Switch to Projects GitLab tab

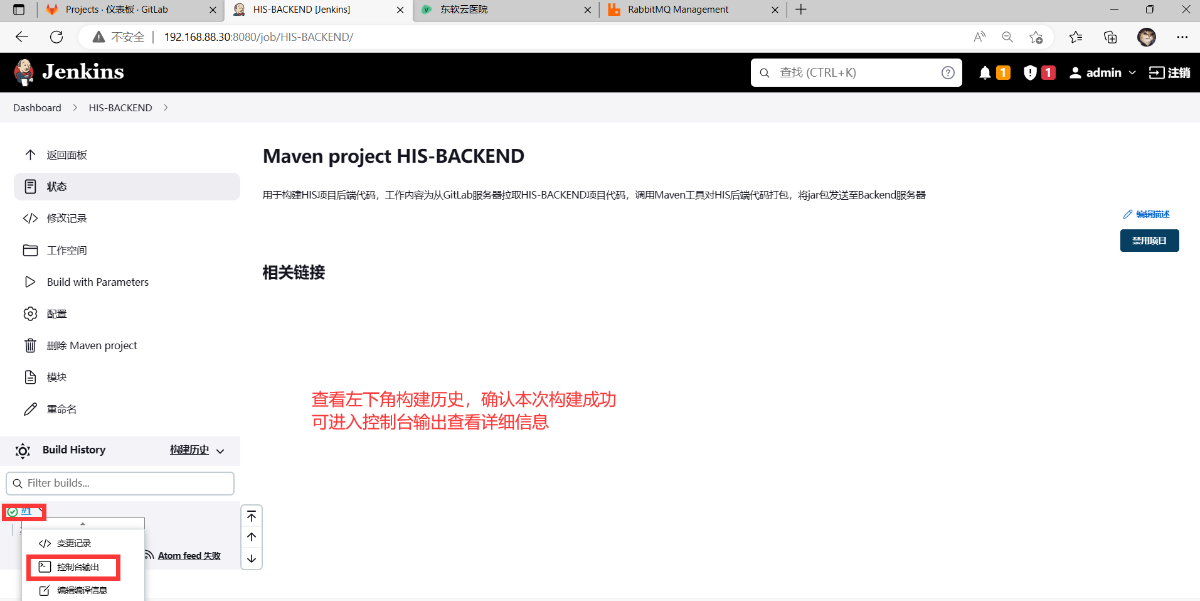point(129,10)
